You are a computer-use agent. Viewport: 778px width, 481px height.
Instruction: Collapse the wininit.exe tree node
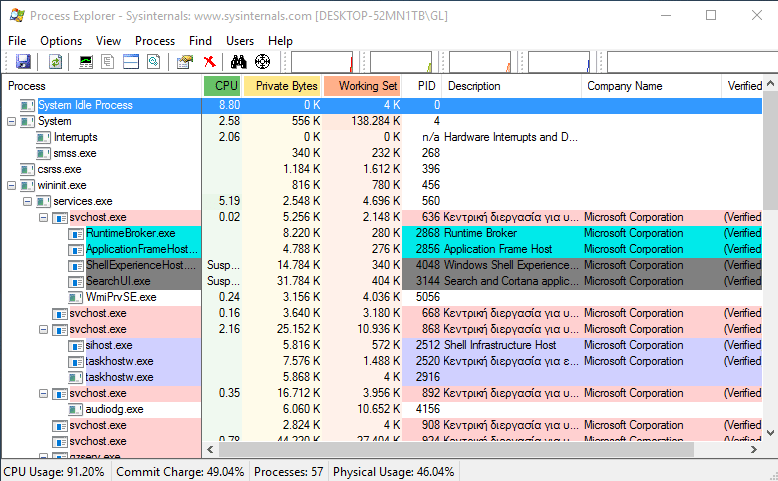(11, 185)
